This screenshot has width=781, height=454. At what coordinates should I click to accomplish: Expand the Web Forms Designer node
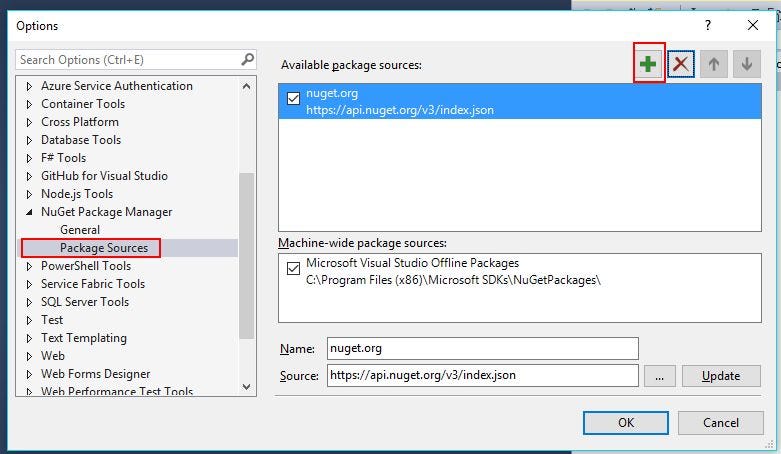pos(29,374)
